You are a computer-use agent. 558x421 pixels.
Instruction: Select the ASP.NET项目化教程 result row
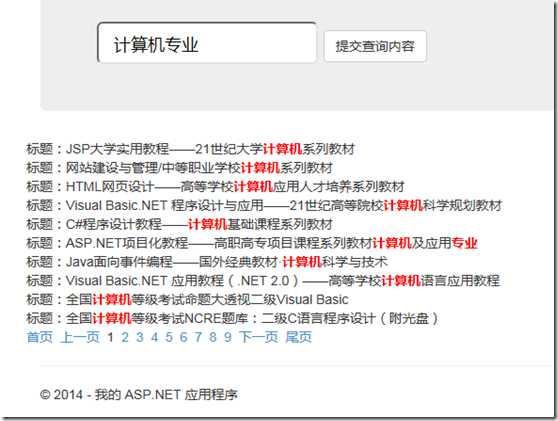pos(252,243)
